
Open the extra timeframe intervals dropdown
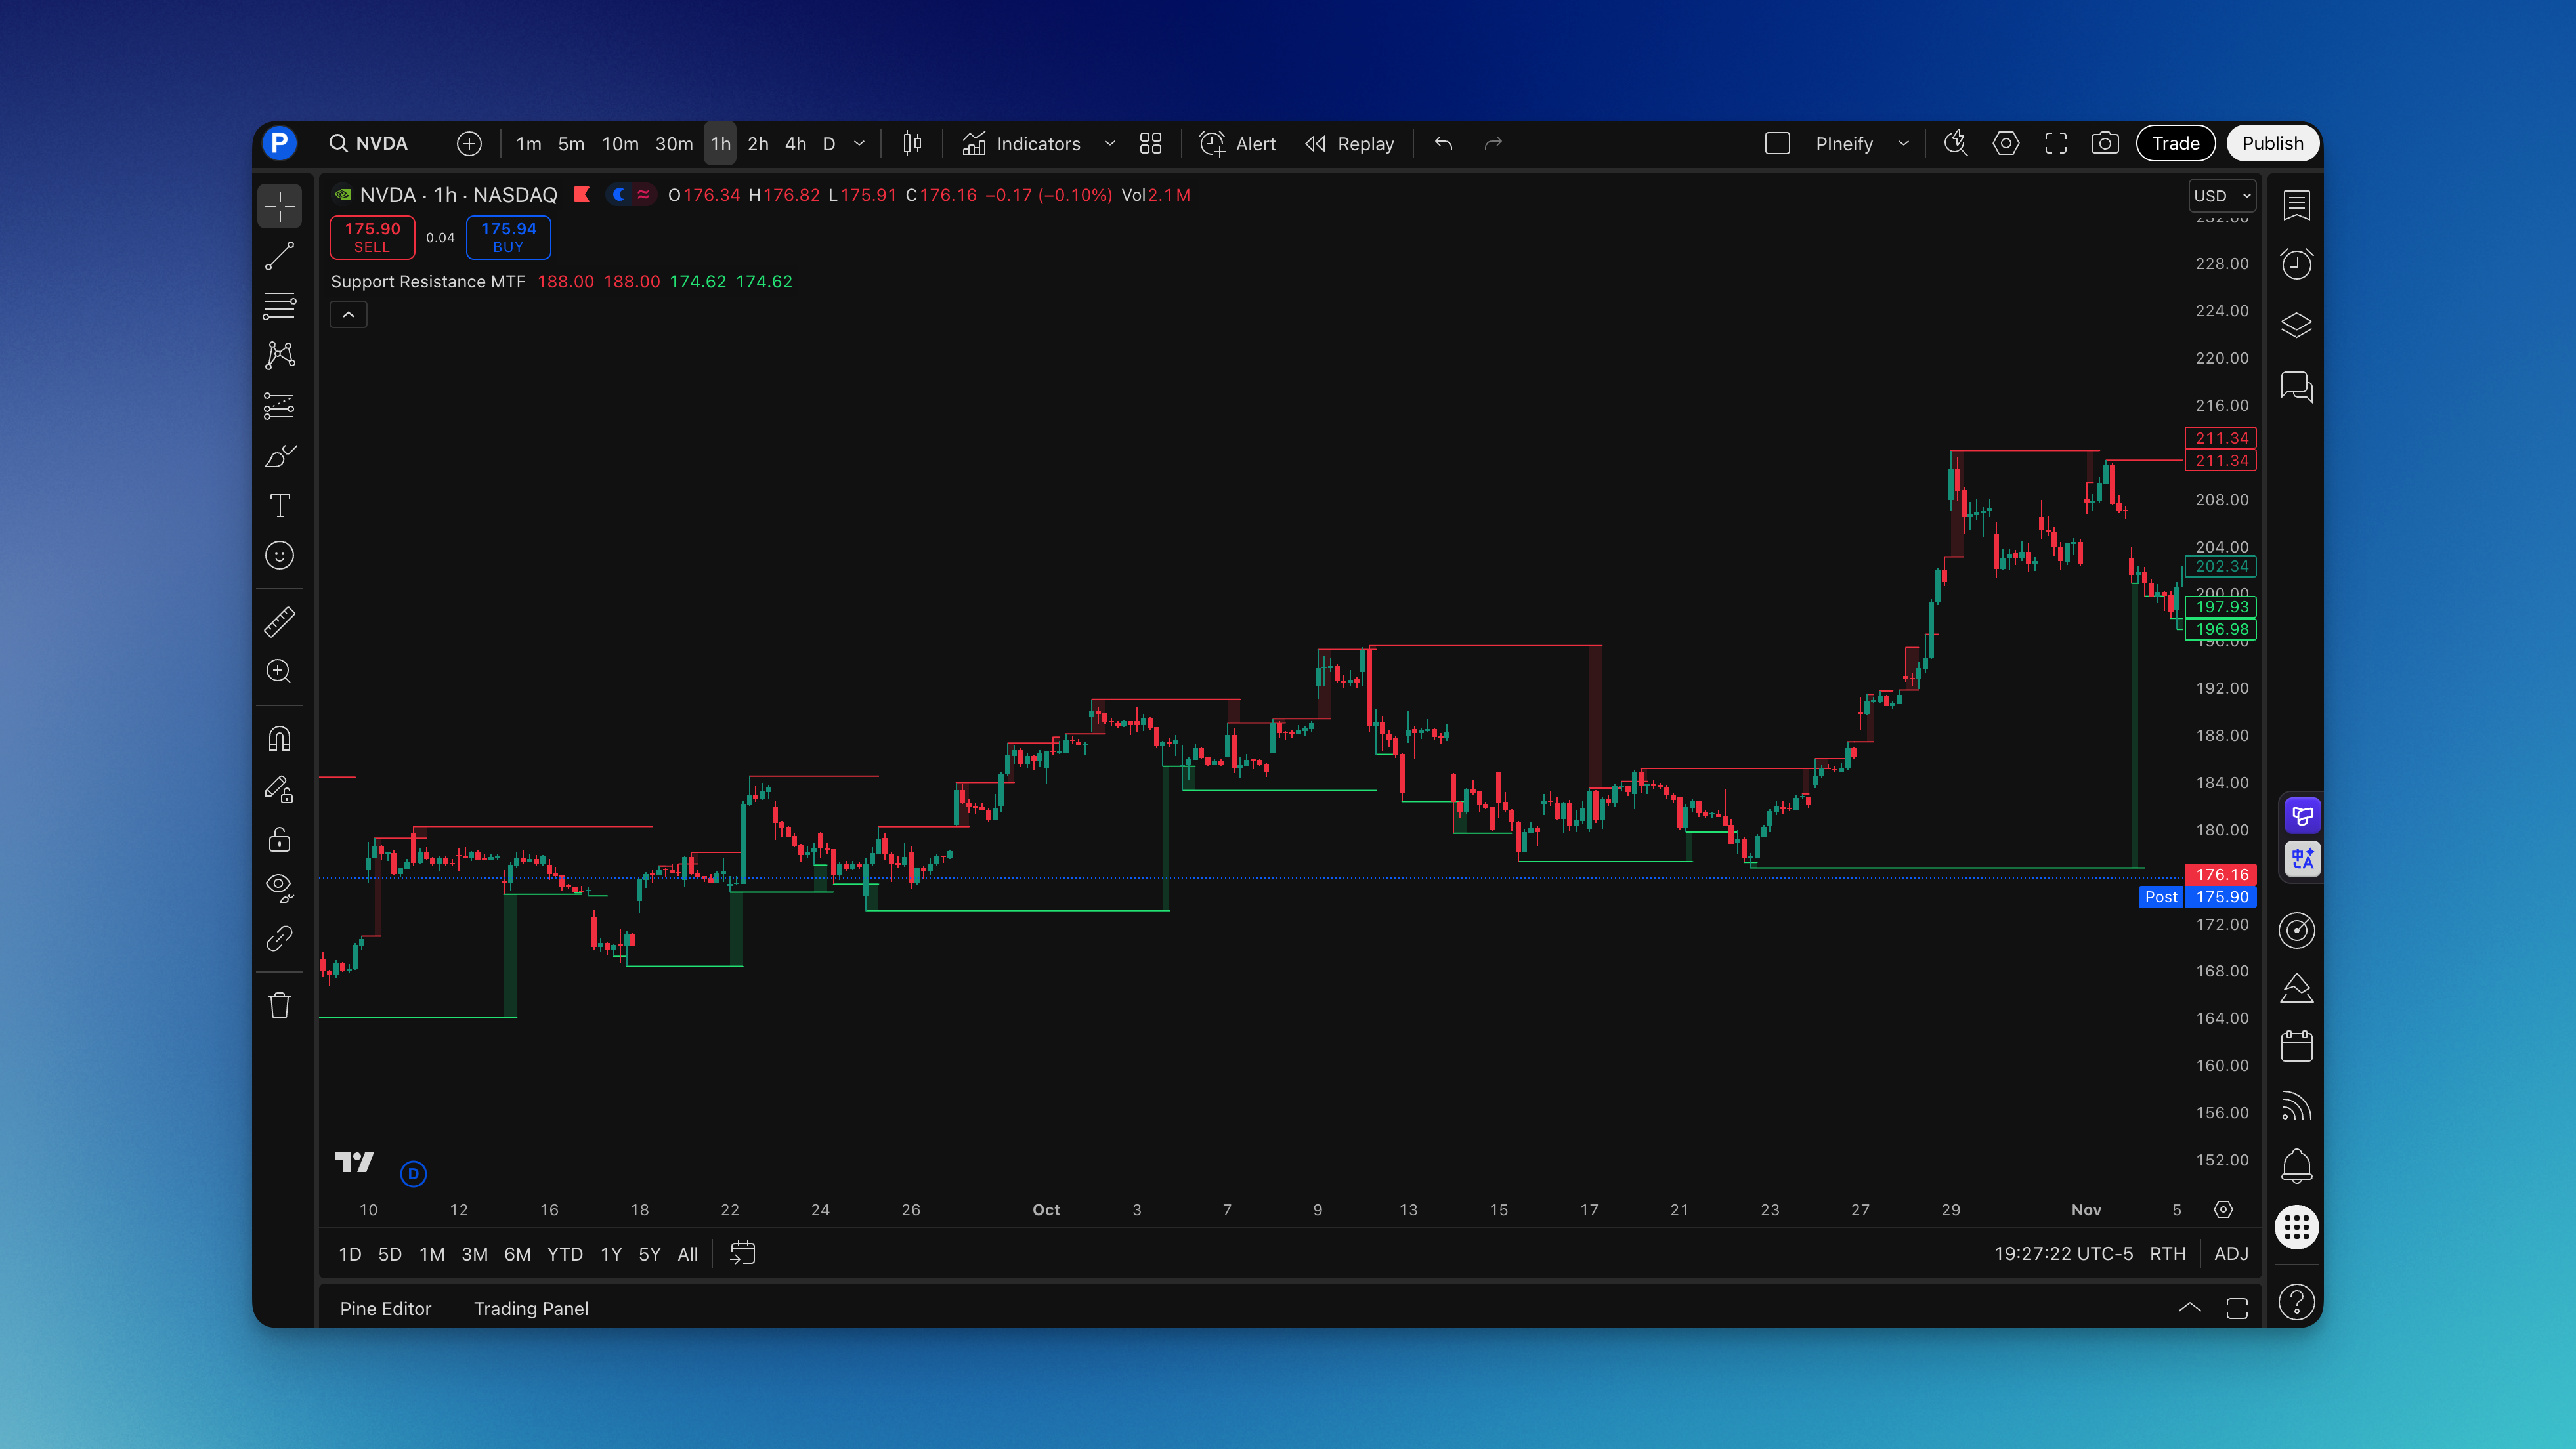(859, 143)
